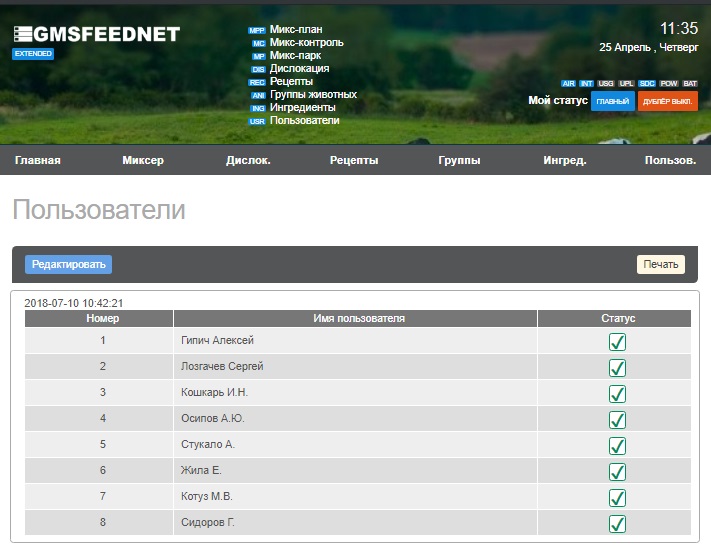Select the Ингред. tab

click(x=565, y=160)
